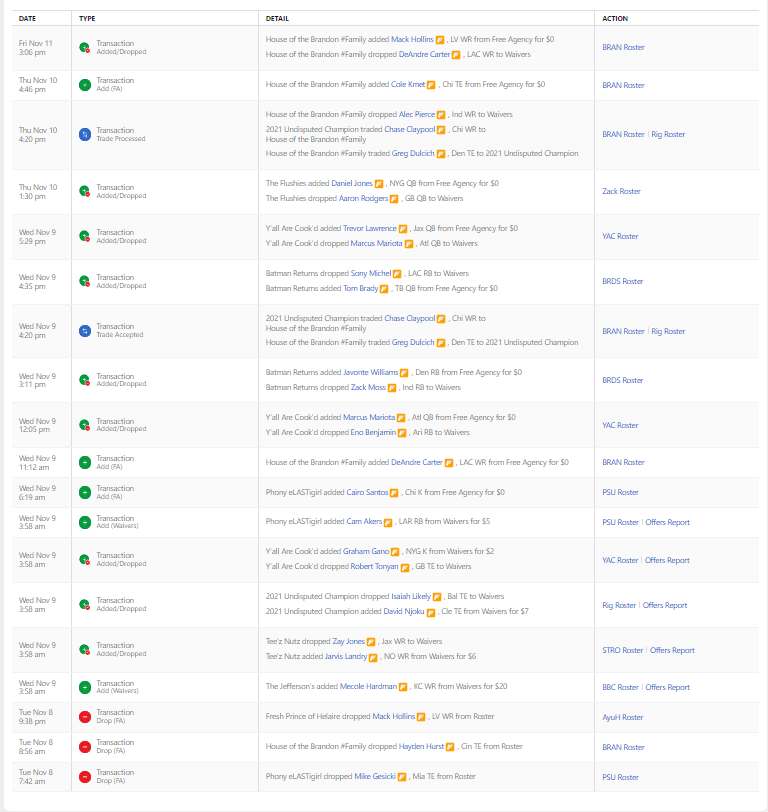Click the green add icon in the Cairo Santos row
The width and height of the screenshot is (768, 812).
point(85,492)
